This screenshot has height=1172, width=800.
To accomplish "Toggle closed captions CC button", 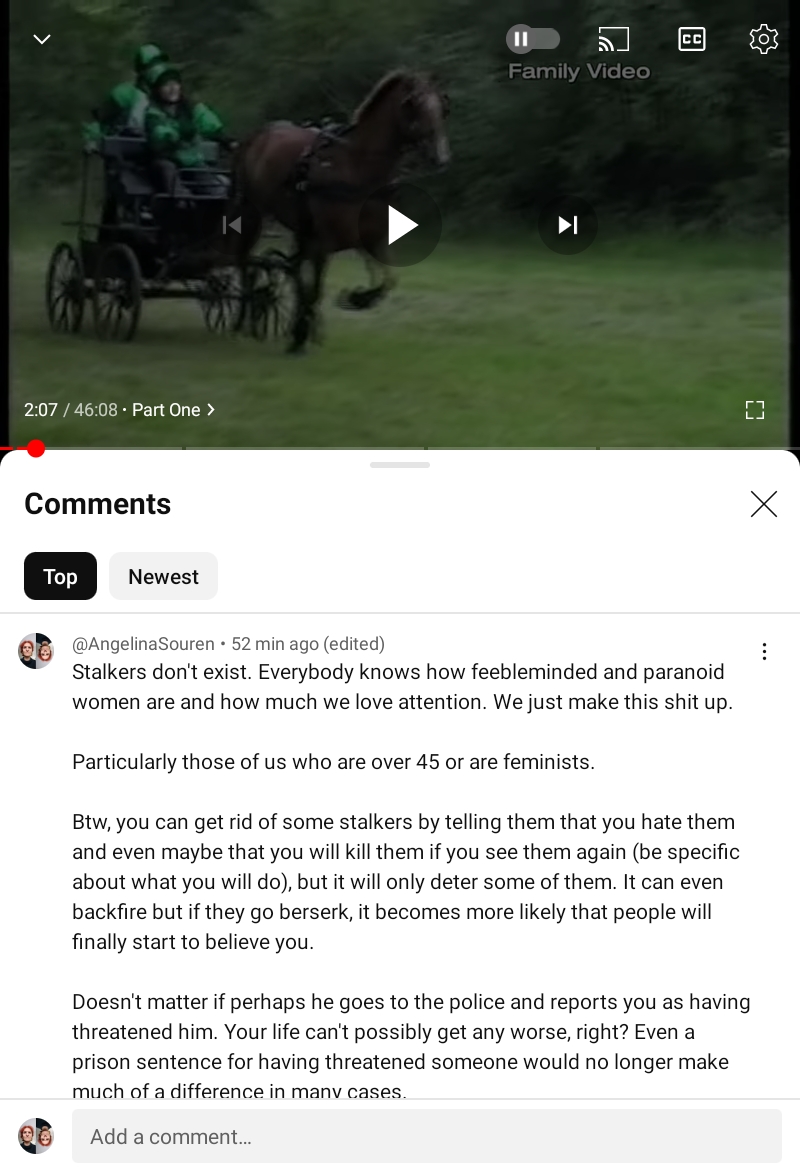I will tap(692, 39).
